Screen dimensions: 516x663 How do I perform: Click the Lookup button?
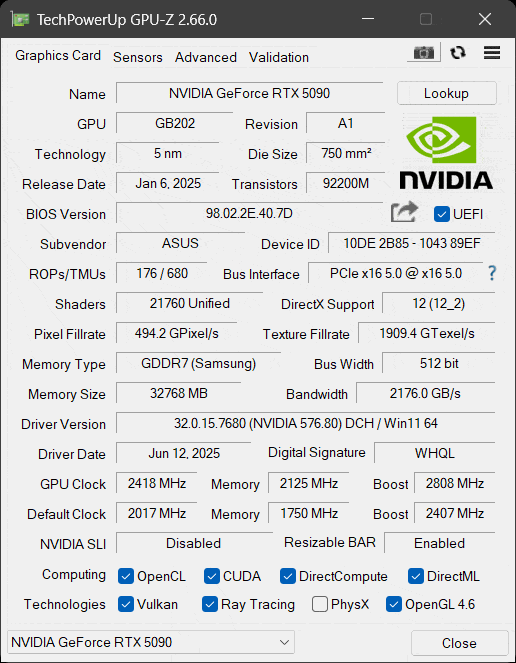pyautogui.click(x=447, y=93)
